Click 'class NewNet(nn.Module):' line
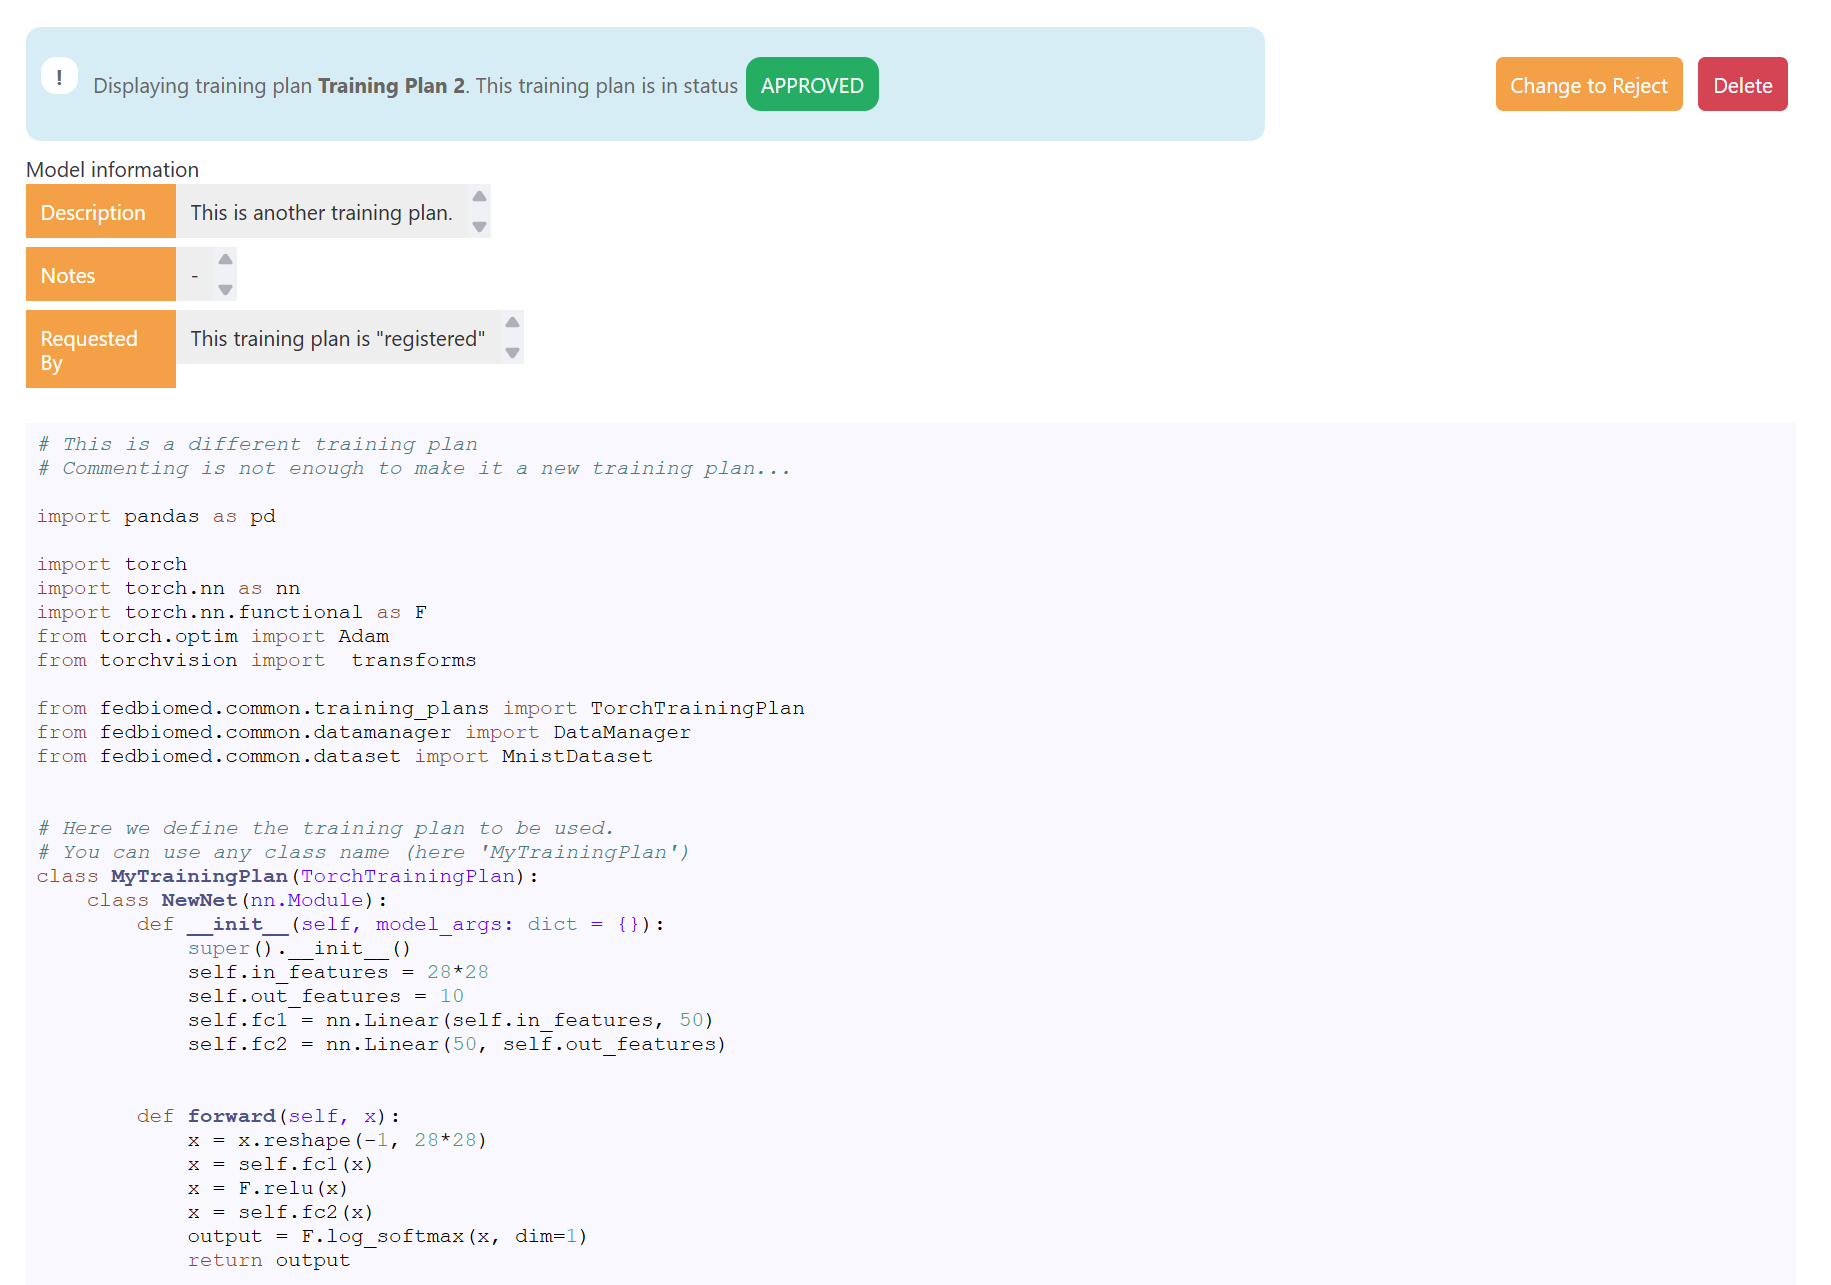The image size is (1831, 1285). 237,900
